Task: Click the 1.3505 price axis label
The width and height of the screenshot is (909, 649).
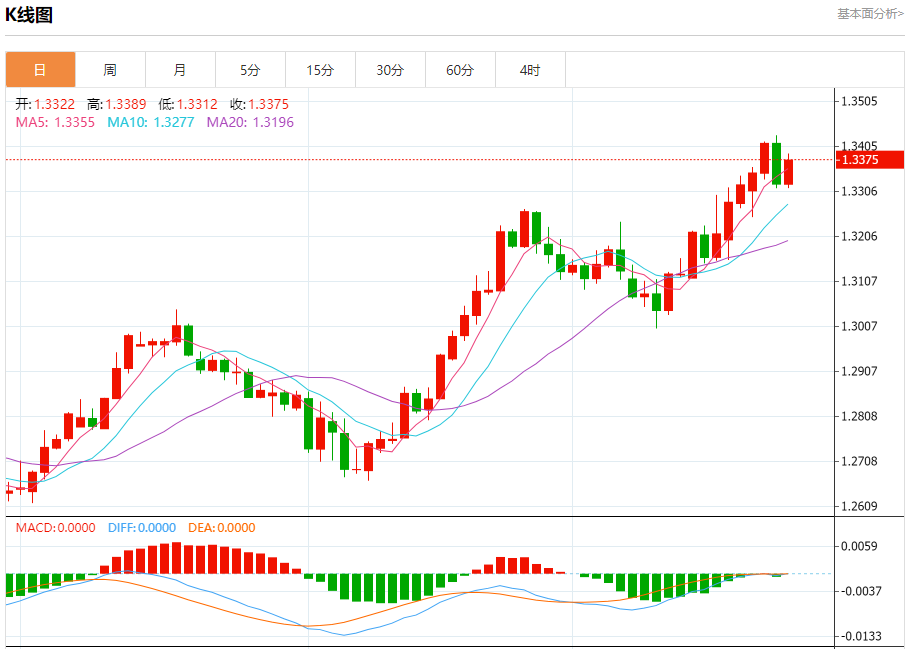Action: 859,101
